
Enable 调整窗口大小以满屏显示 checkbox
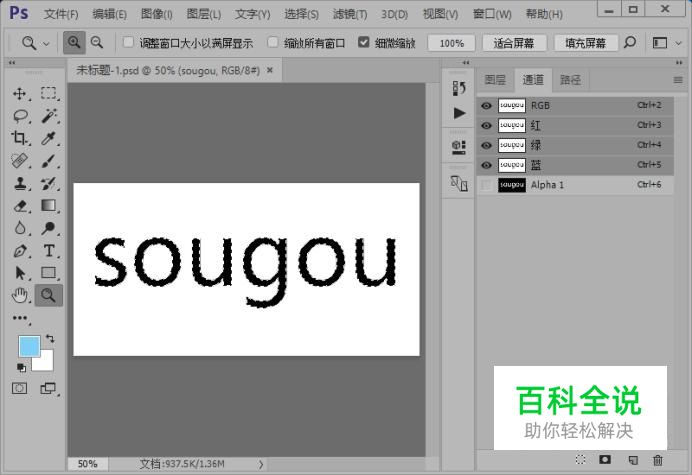click(128, 42)
